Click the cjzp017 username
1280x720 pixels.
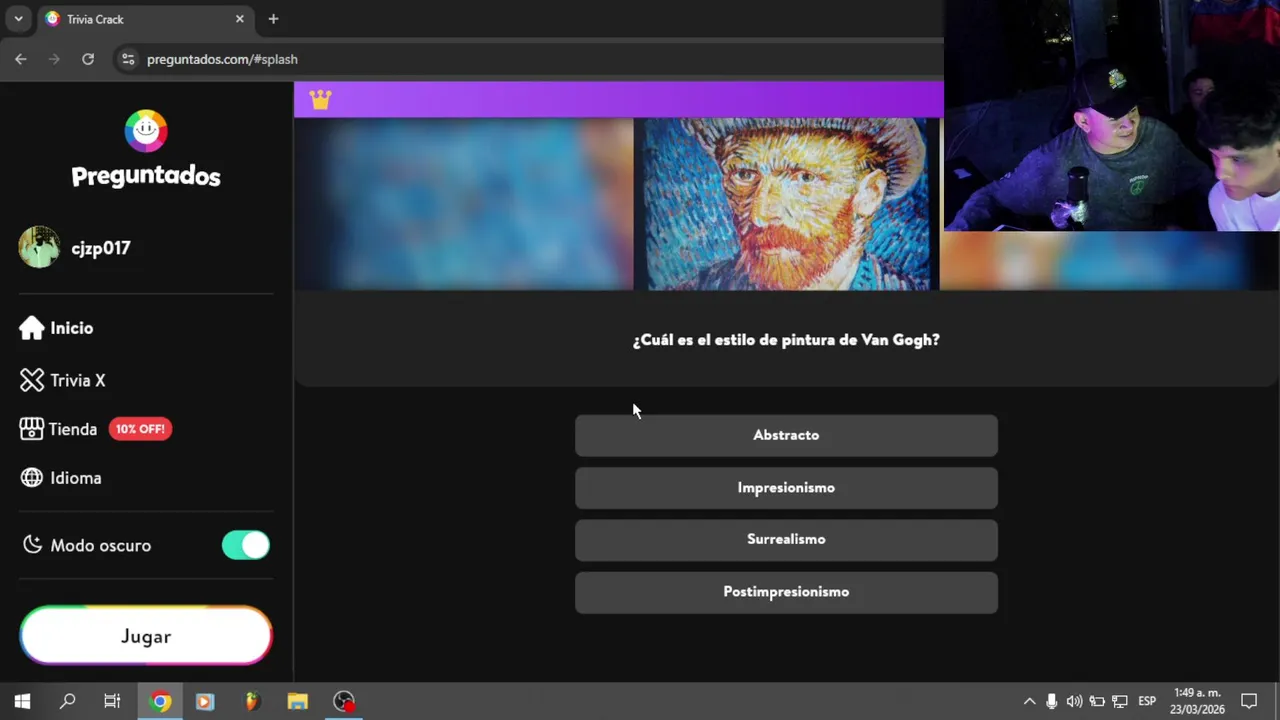pyautogui.click(x=101, y=248)
